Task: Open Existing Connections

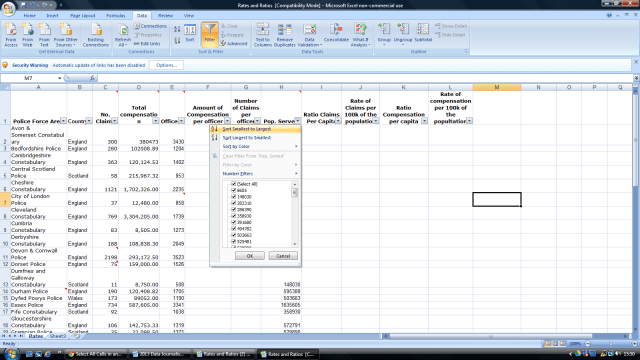Action: [96, 35]
